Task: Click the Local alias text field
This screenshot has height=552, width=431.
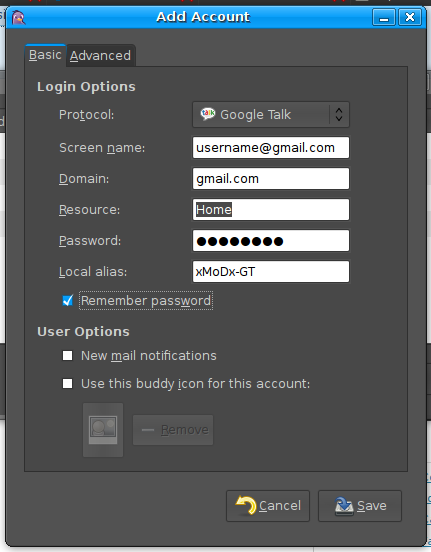Action: 271,271
